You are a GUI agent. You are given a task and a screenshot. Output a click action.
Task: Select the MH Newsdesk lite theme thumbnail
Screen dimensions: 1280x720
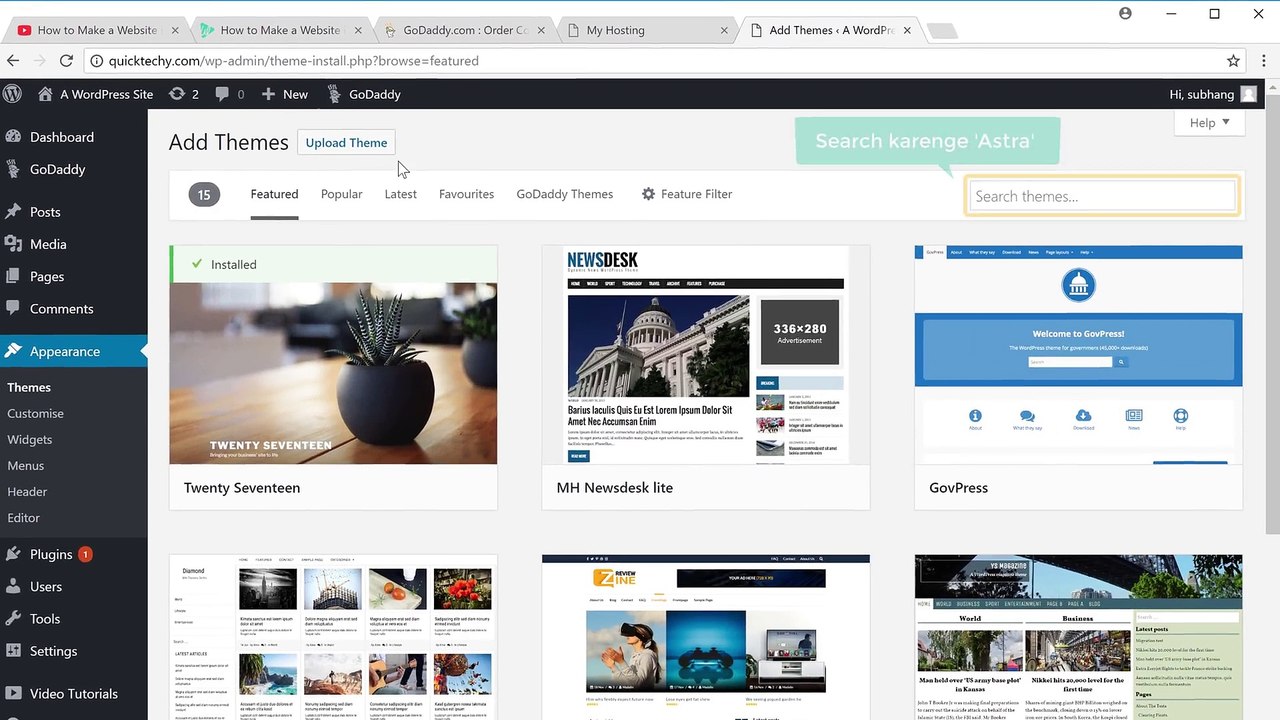coord(706,355)
